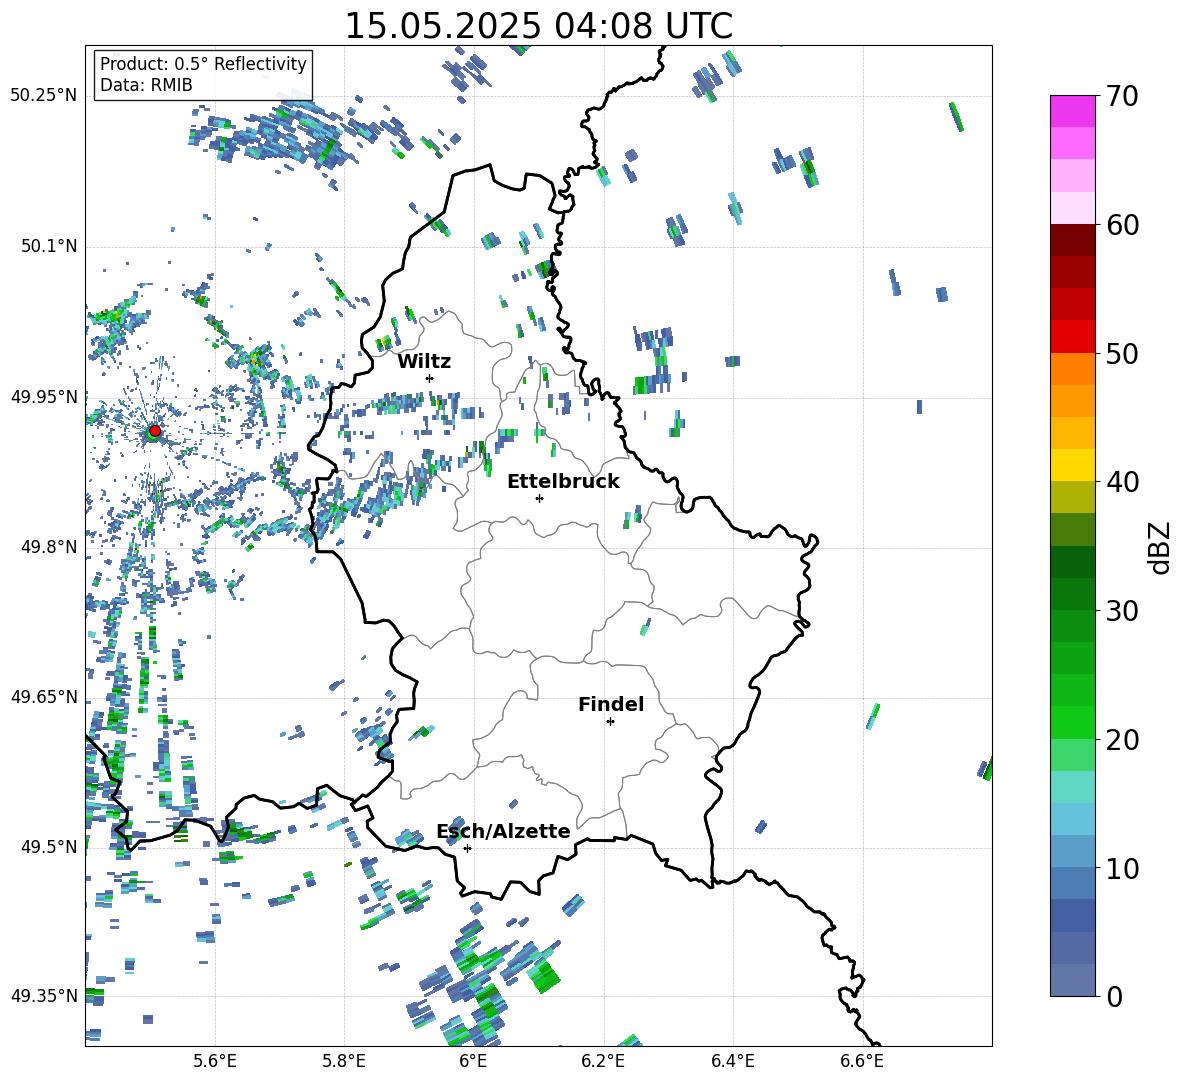Click the 49.65°N latitude label
The width and height of the screenshot is (1184, 1081).
pyautogui.click(x=43, y=696)
